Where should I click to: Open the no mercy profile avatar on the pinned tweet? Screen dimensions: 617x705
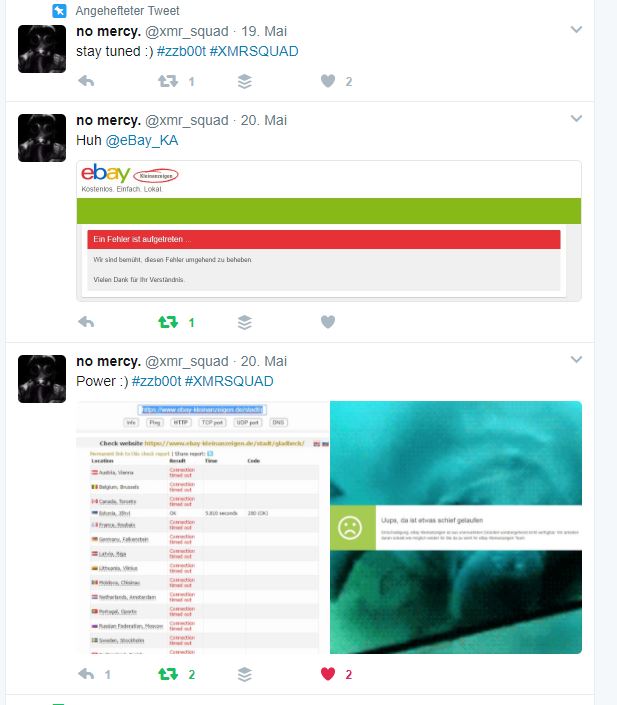point(42,49)
